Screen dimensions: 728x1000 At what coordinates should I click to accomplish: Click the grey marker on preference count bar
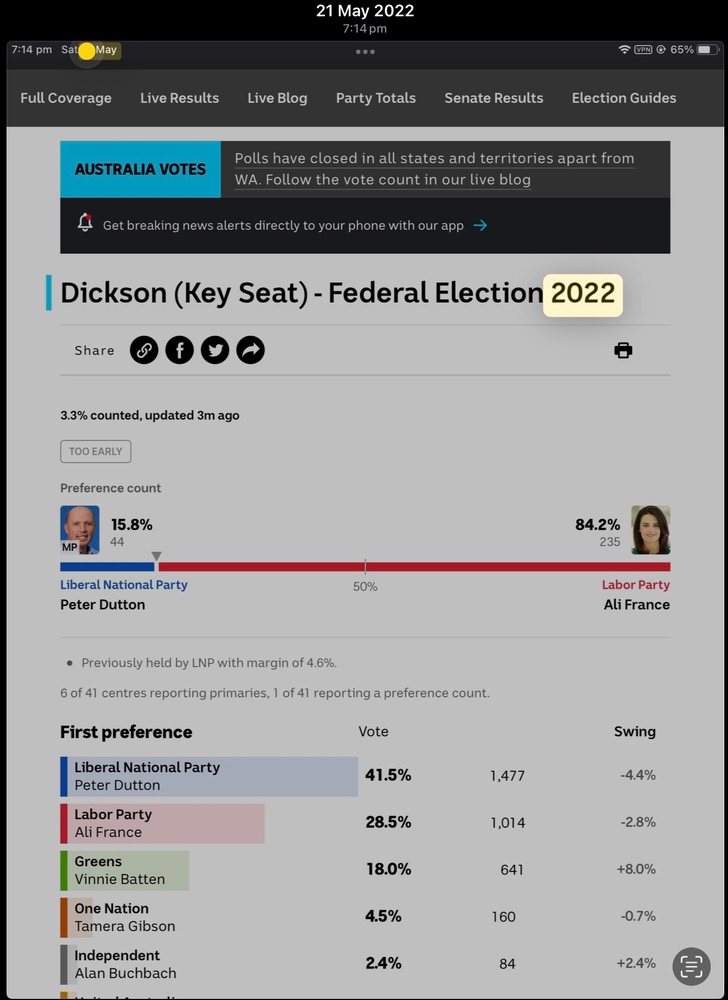pyautogui.click(x=157, y=556)
